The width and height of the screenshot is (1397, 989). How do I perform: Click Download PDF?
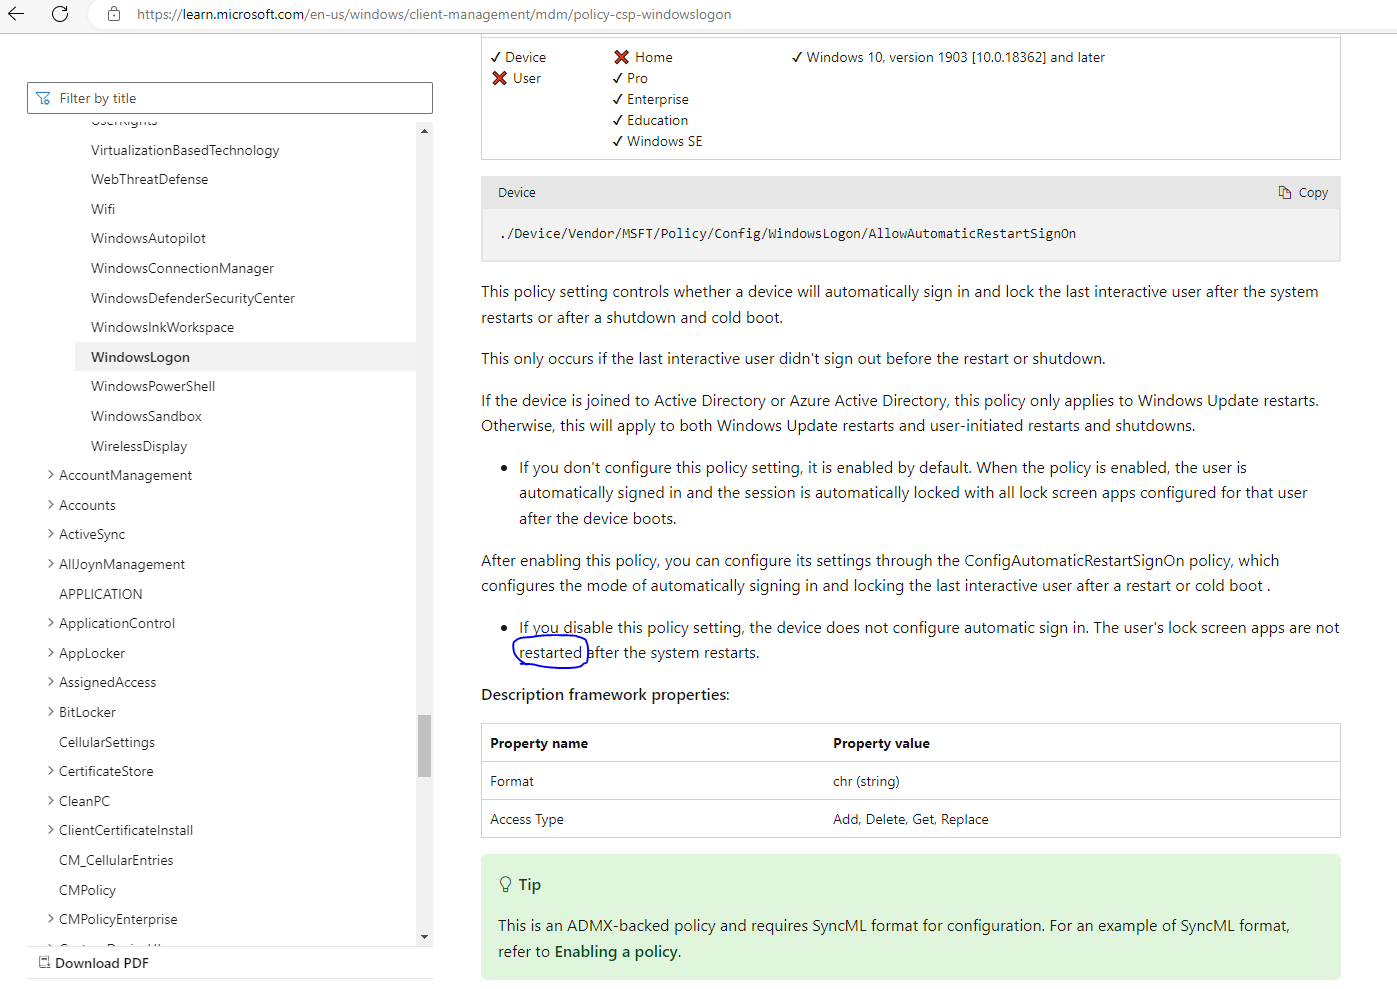(x=101, y=962)
